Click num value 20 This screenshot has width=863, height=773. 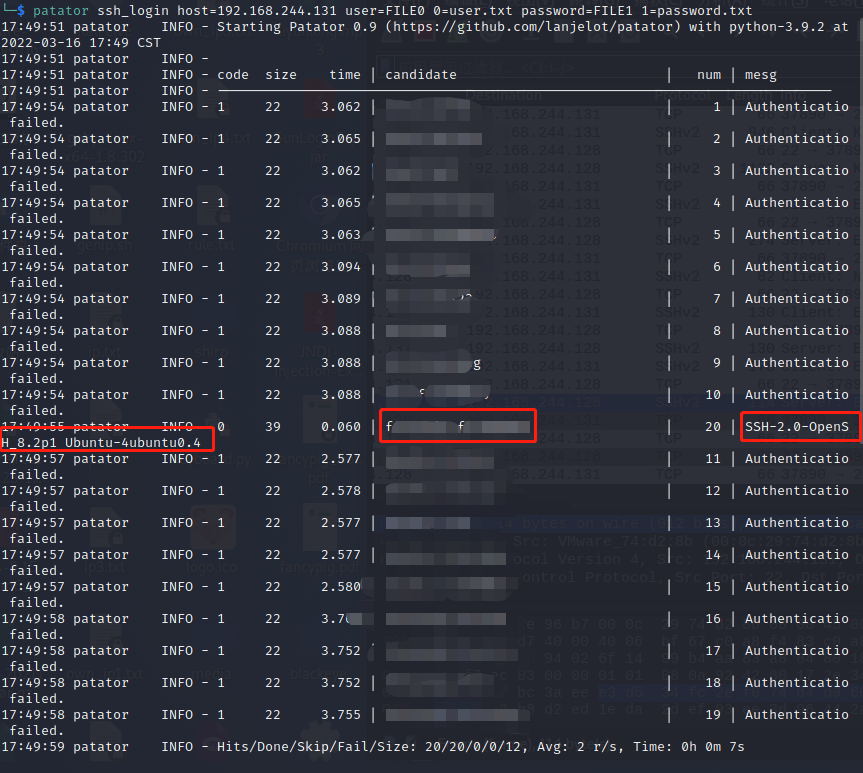(713, 427)
